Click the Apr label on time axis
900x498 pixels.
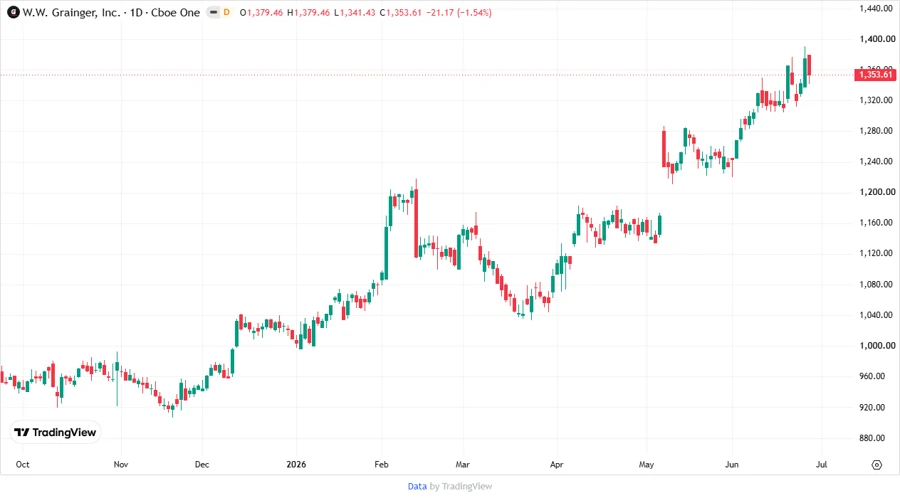coord(557,465)
